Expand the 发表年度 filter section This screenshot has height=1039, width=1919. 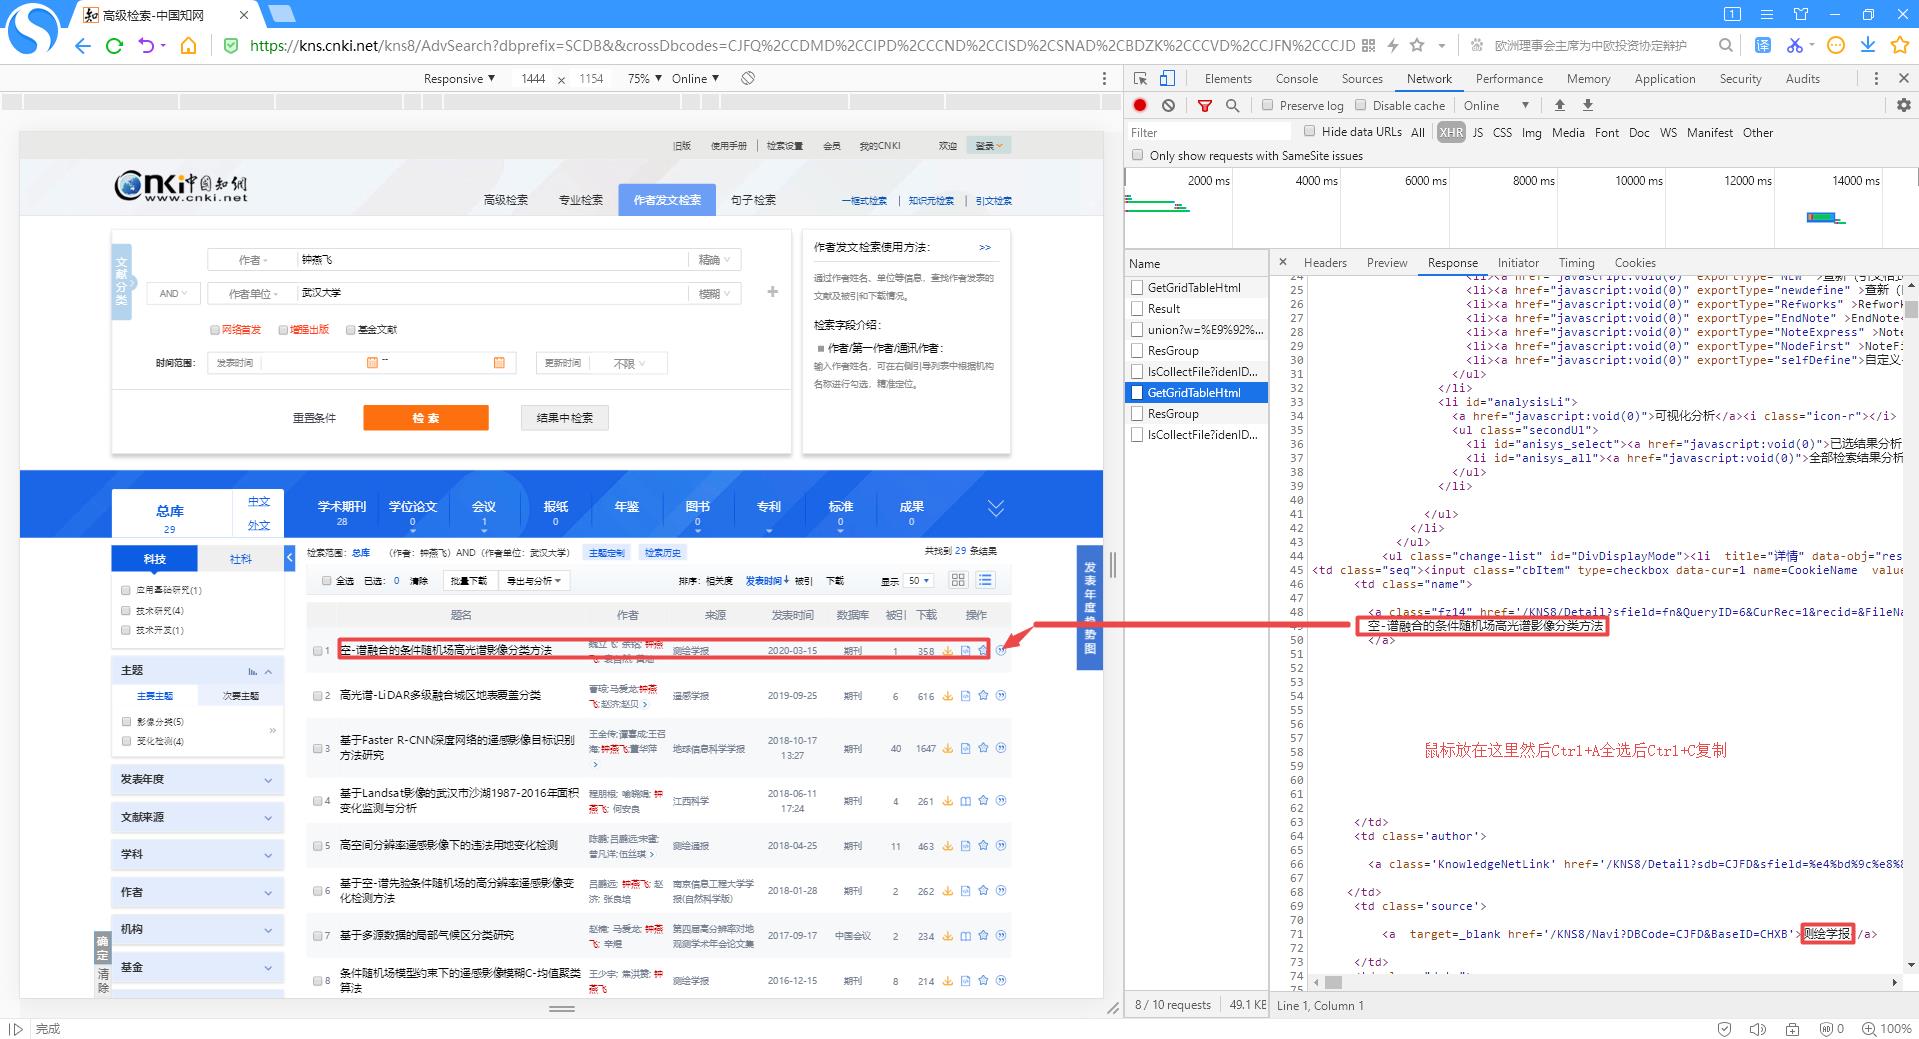tap(197, 779)
